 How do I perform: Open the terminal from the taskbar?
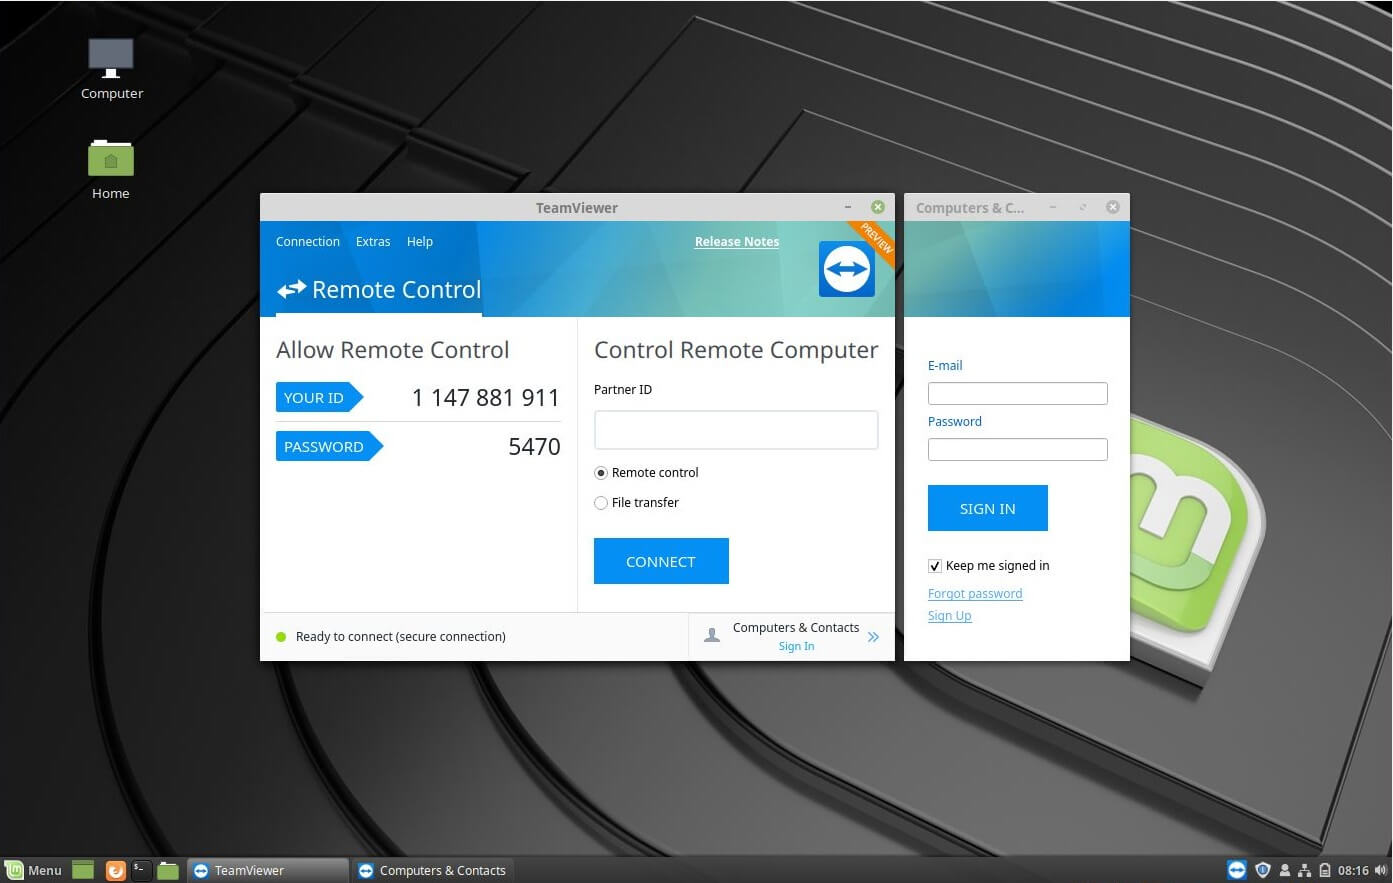[x=140, y=870]
